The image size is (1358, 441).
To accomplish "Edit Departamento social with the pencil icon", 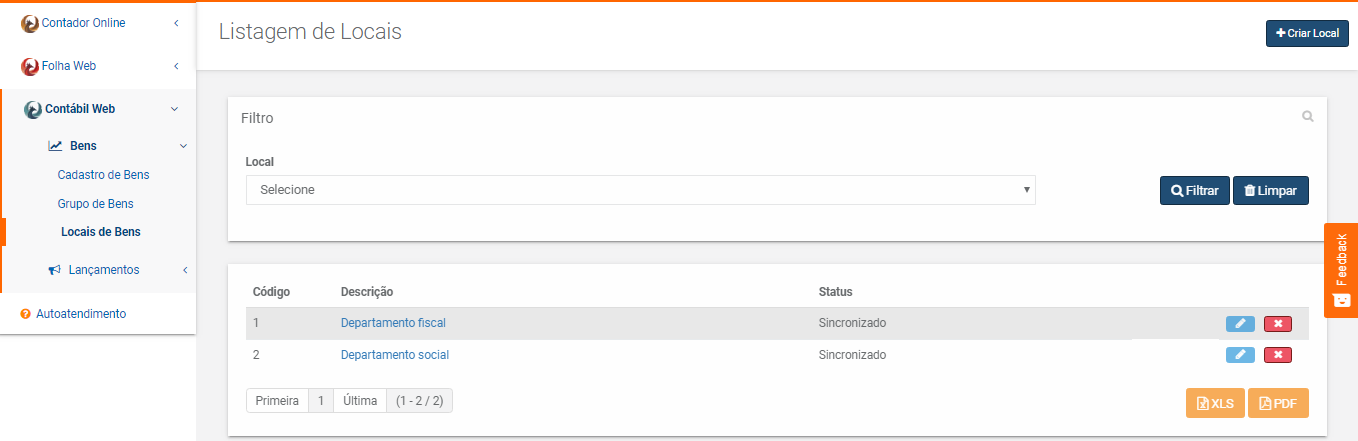I will coord(1240,354).
